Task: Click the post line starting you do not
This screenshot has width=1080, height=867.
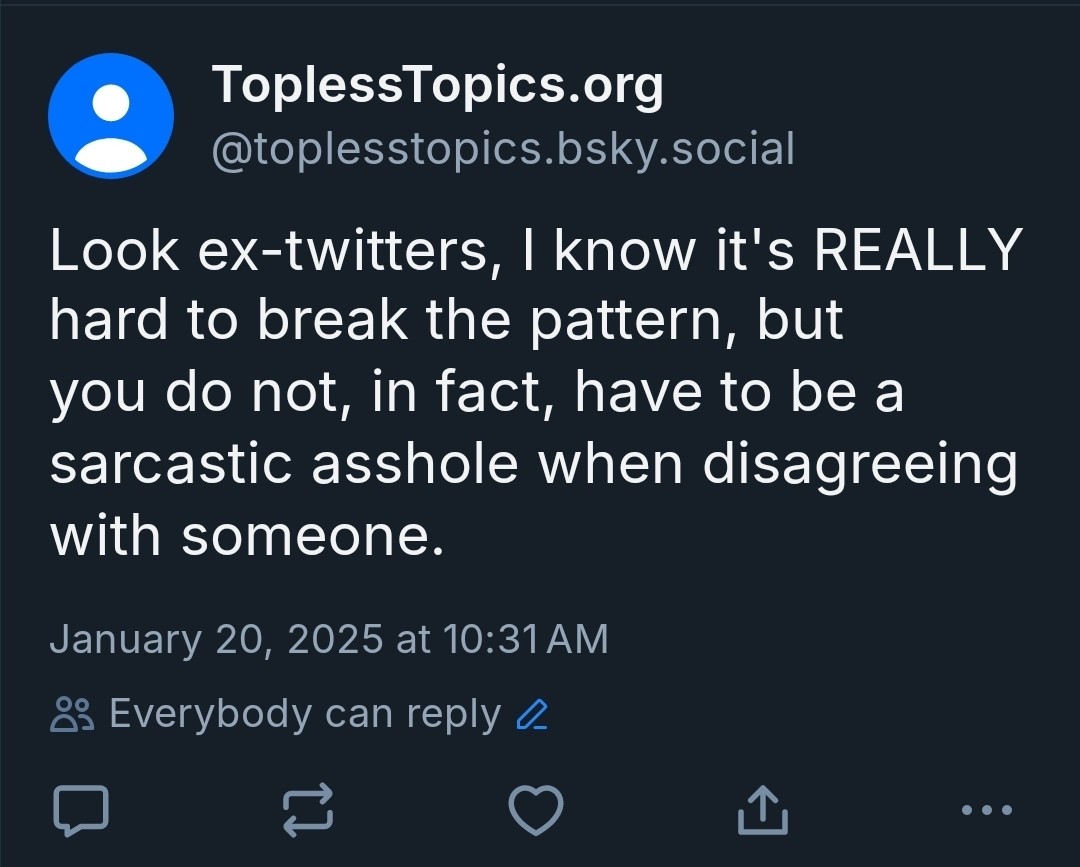Action: click(x=477, y=393)
